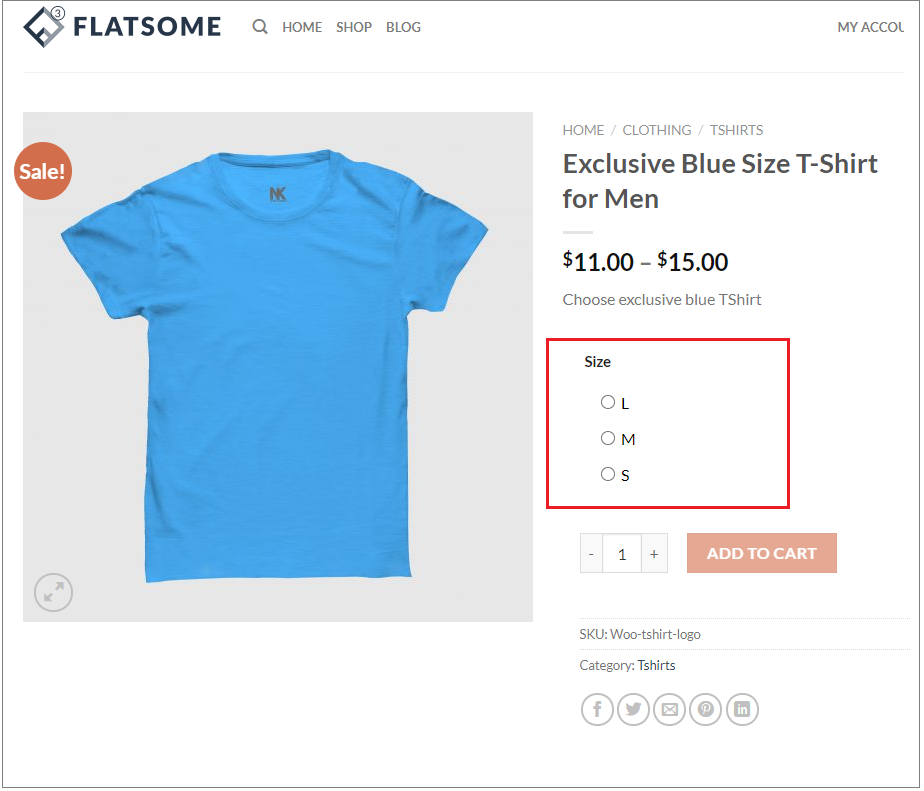Share on Facebook icon
The image size is (924, 791).
(x=597, y=709)
